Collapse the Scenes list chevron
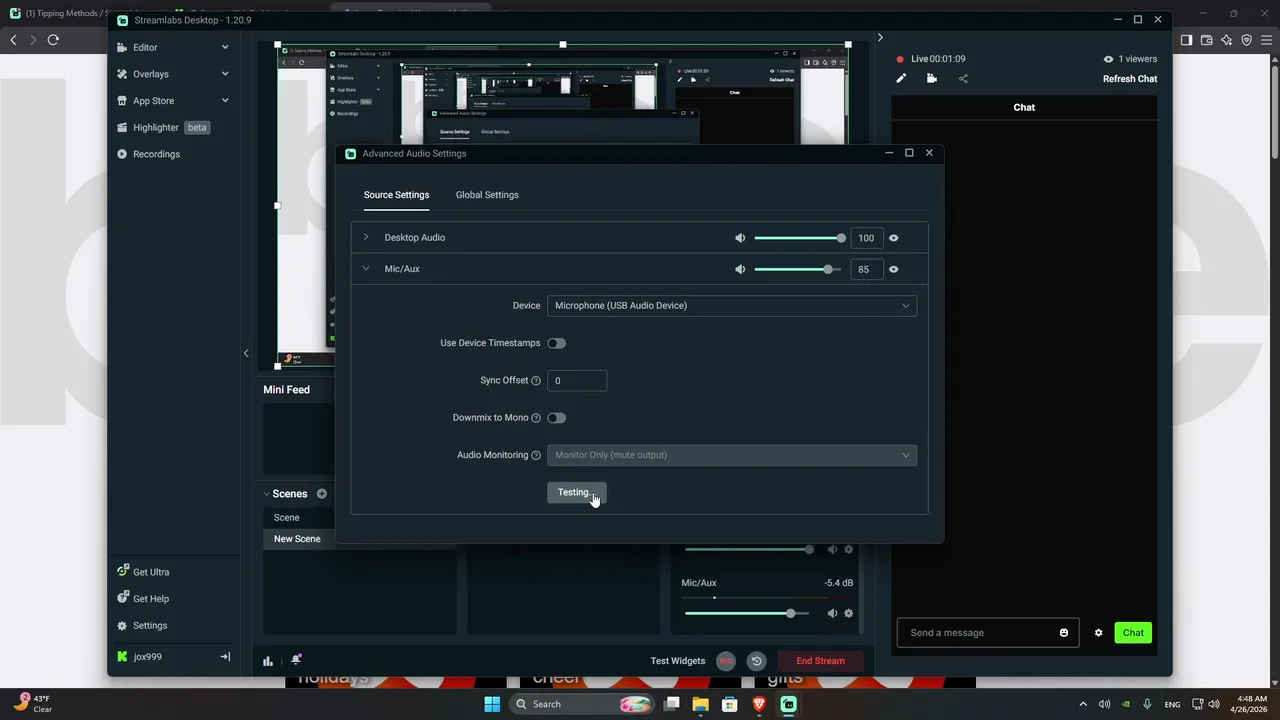Image resolution: width=1280 pixels, height=720 pixels. coord(267,494)
